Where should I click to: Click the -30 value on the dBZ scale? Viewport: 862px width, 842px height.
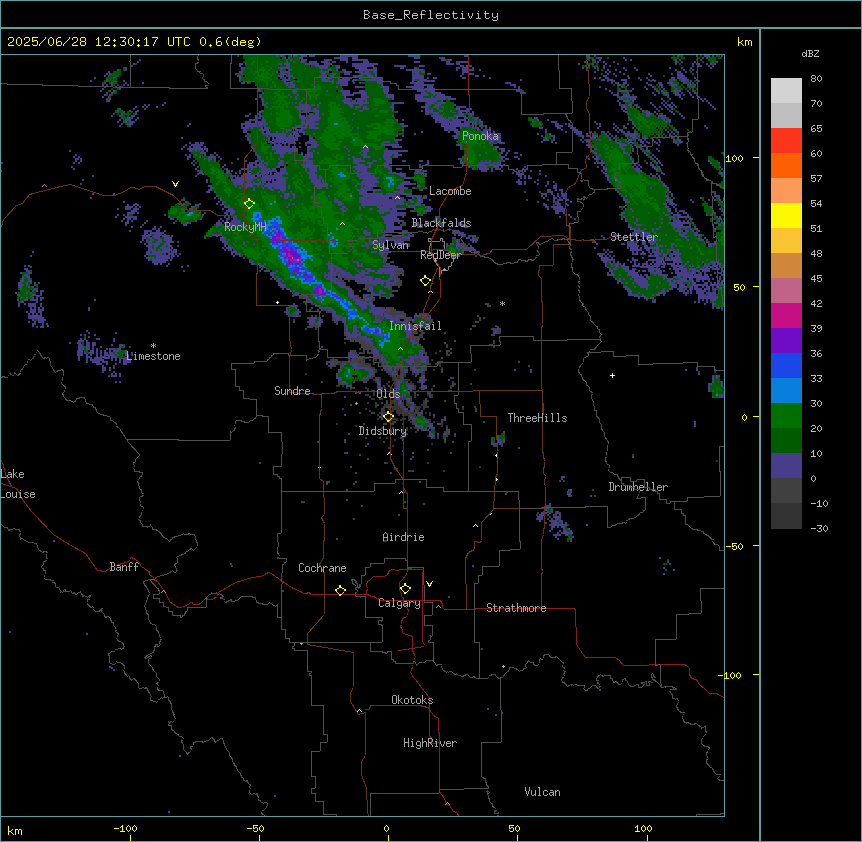(x=819, y=528)
